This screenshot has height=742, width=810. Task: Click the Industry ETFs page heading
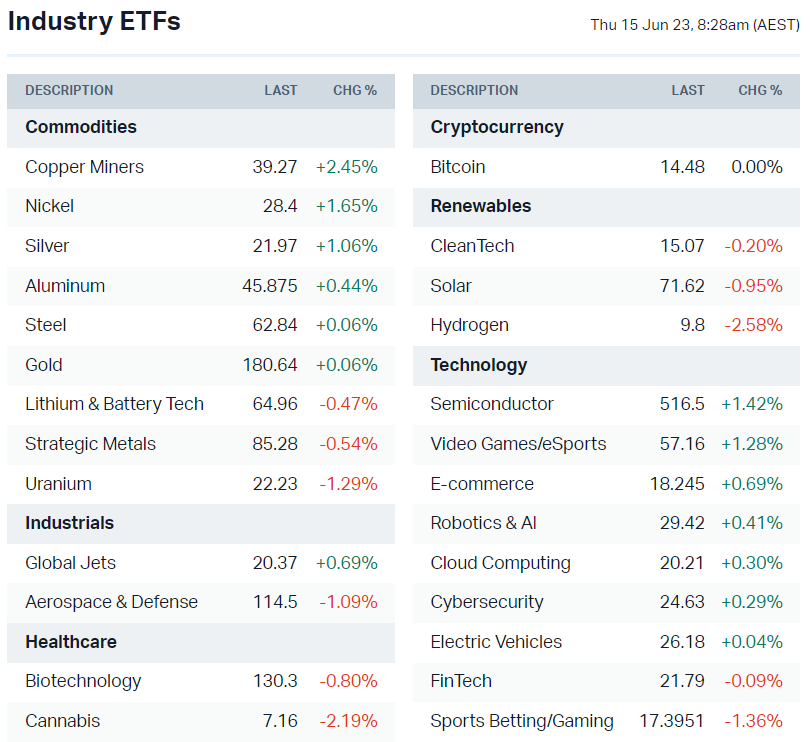coord(94,21)
